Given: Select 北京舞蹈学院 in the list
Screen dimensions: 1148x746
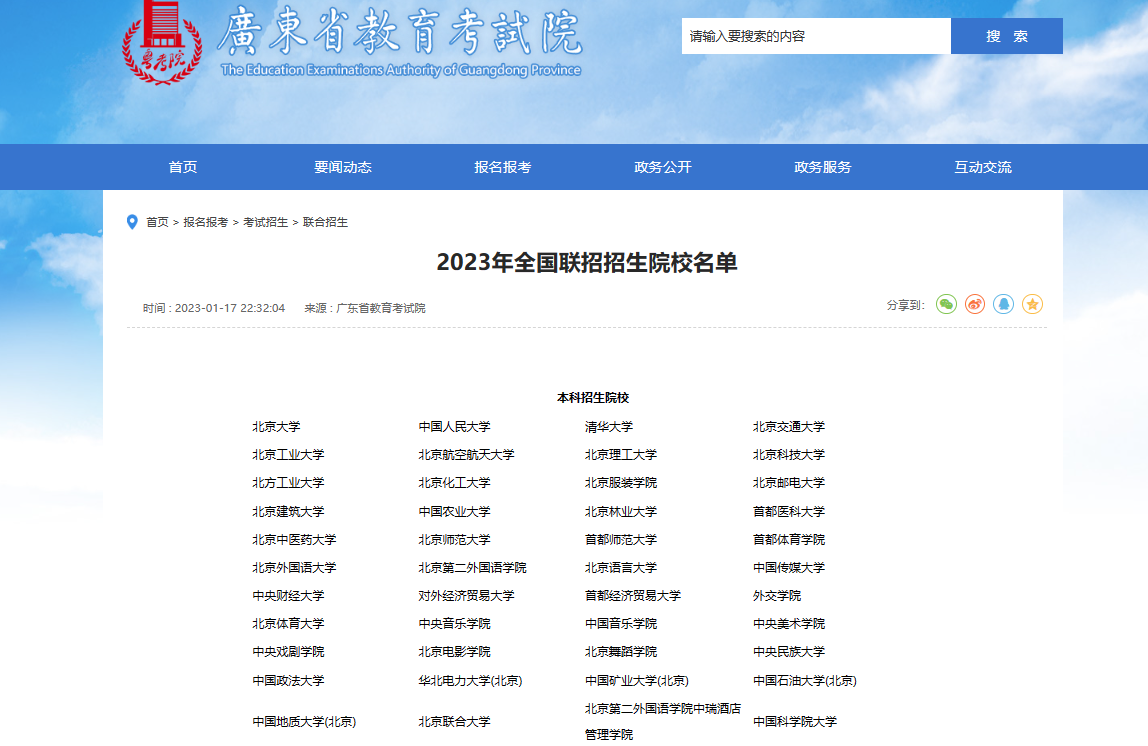Looking at the screenshot, I should [x=621, y=652].
